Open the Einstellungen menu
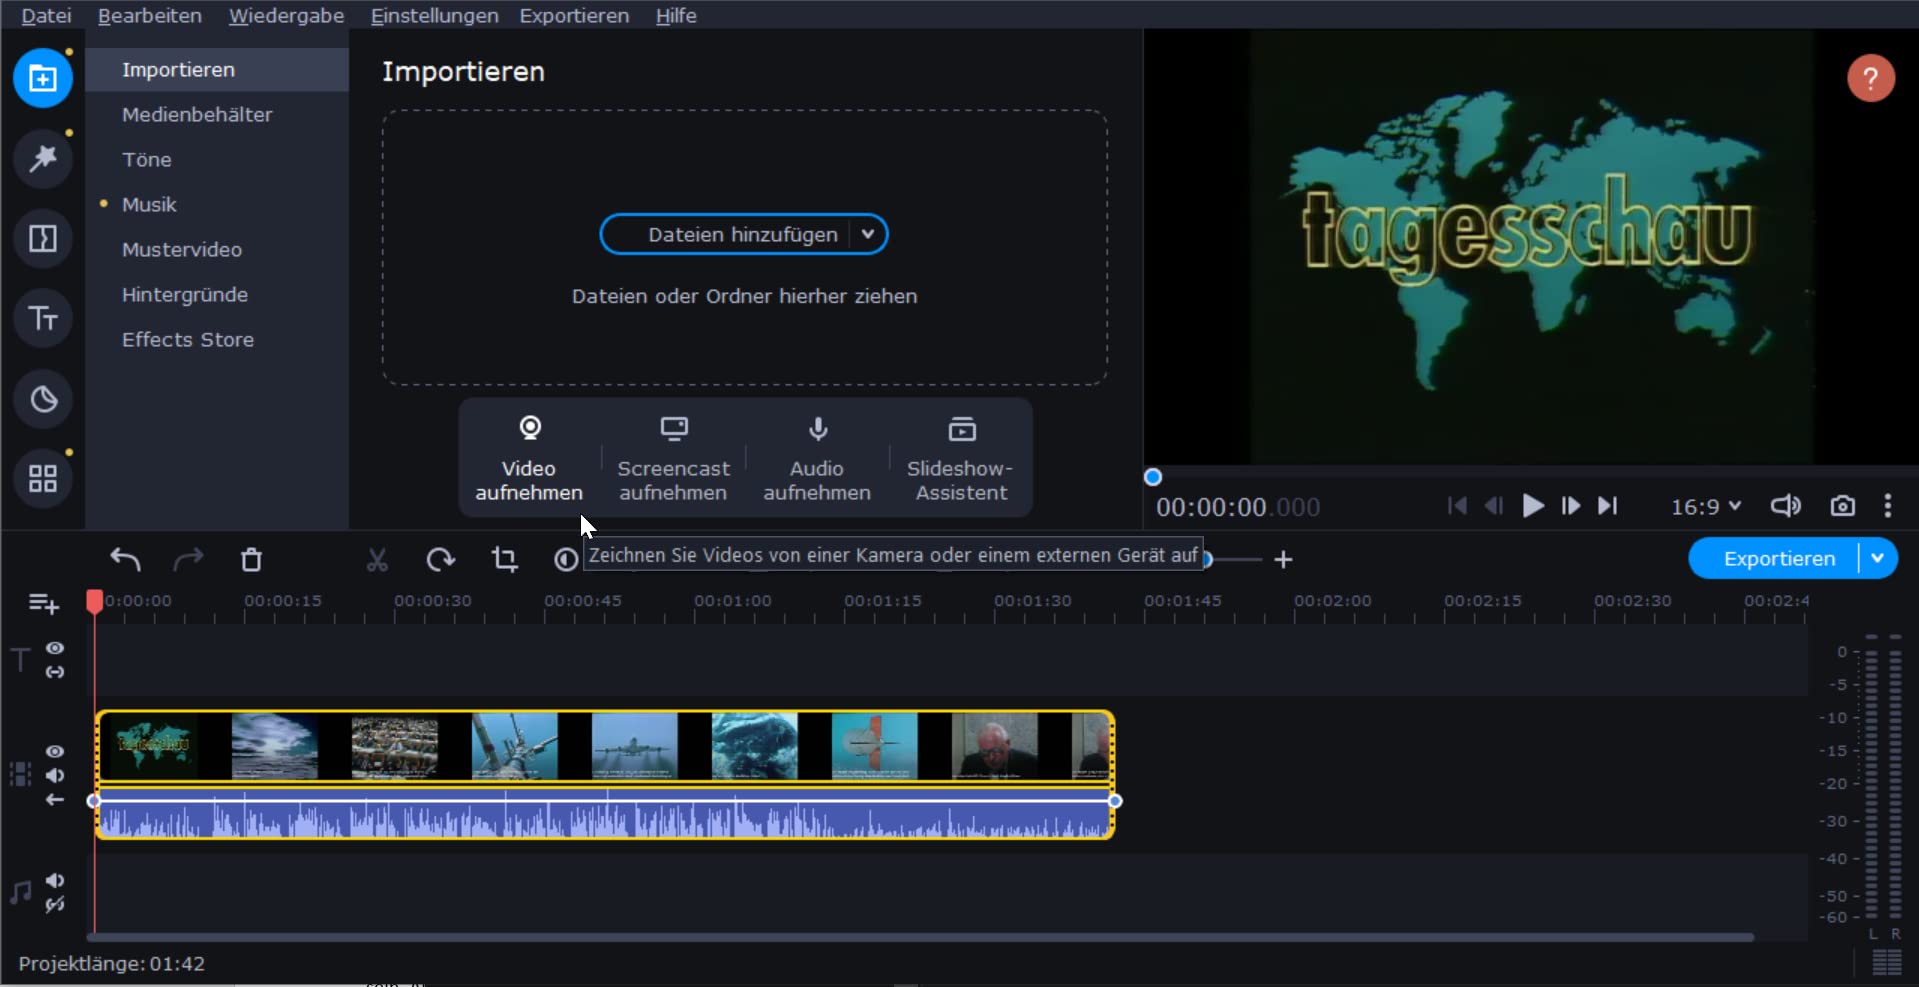 point(434,15)
